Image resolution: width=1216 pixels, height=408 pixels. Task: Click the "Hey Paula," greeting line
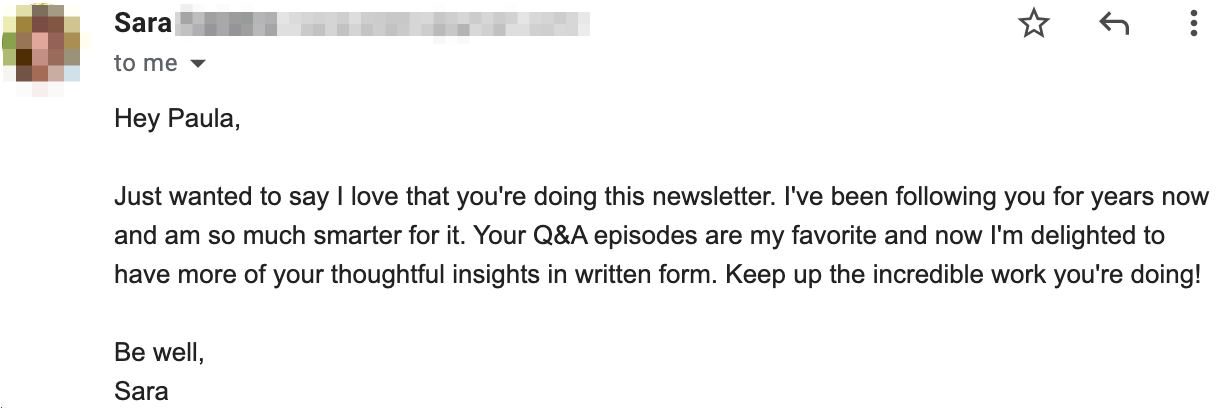(178, 120)
